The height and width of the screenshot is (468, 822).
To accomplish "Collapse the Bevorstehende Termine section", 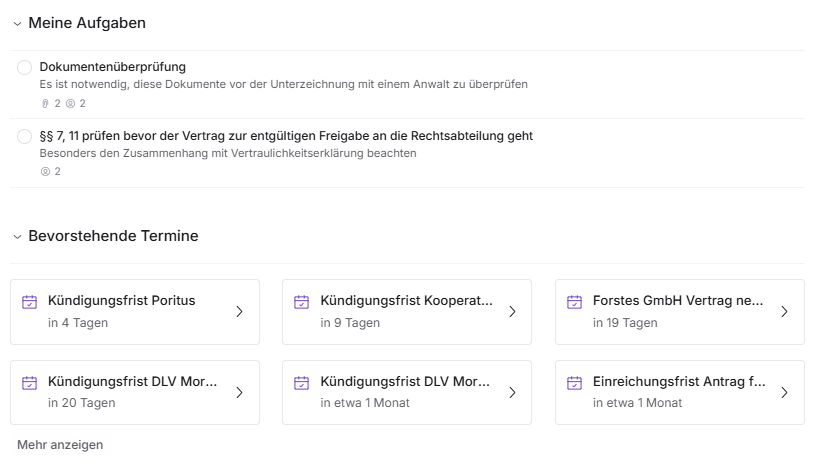I will pyautogui.click(x=17, y=237).
